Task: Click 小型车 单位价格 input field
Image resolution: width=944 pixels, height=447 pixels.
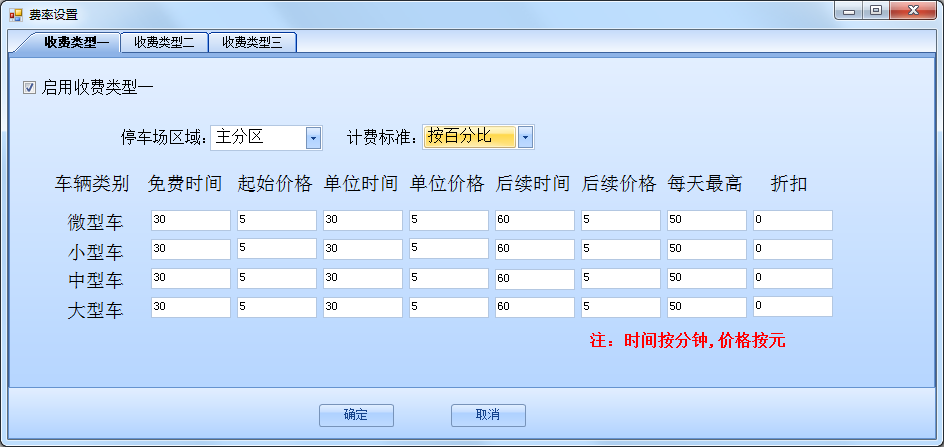Action: (x=448, y=248)
